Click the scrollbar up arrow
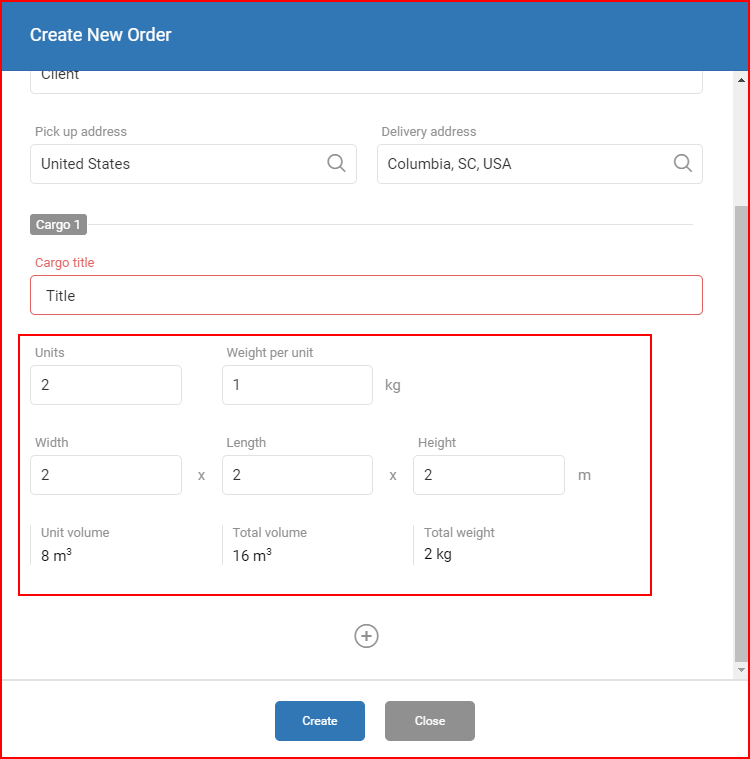Image resolution: width=750 pixels, height=759 pixels. click(x=741, y=80)
